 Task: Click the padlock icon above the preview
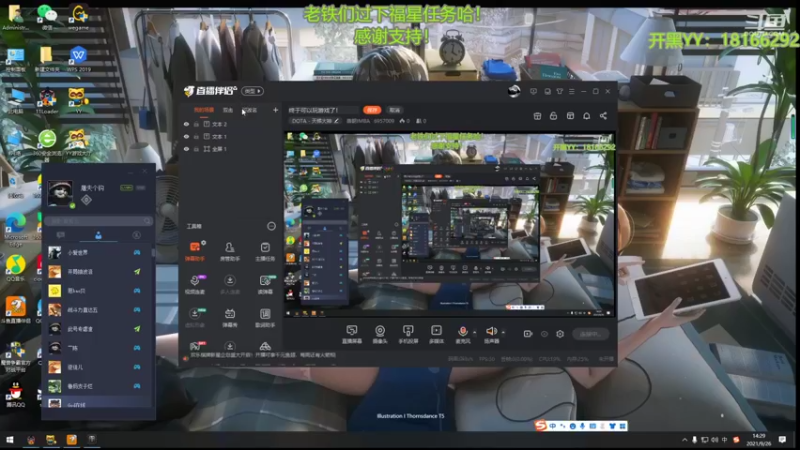pyautogui.click(x=553, y=116)
